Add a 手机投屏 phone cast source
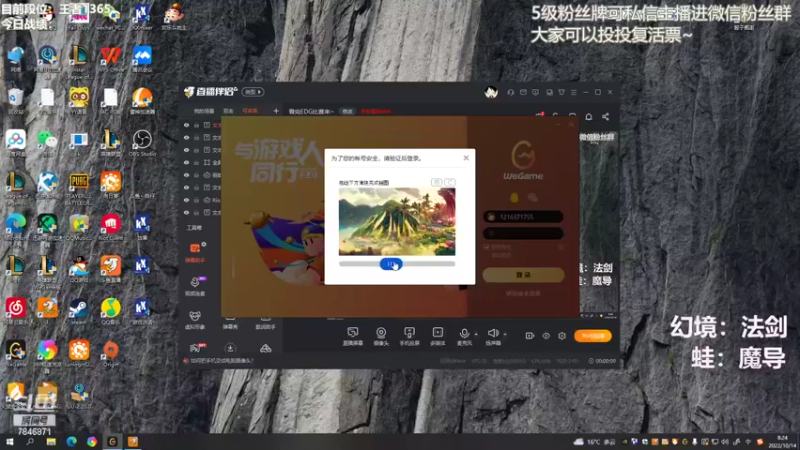 [409, 336]
